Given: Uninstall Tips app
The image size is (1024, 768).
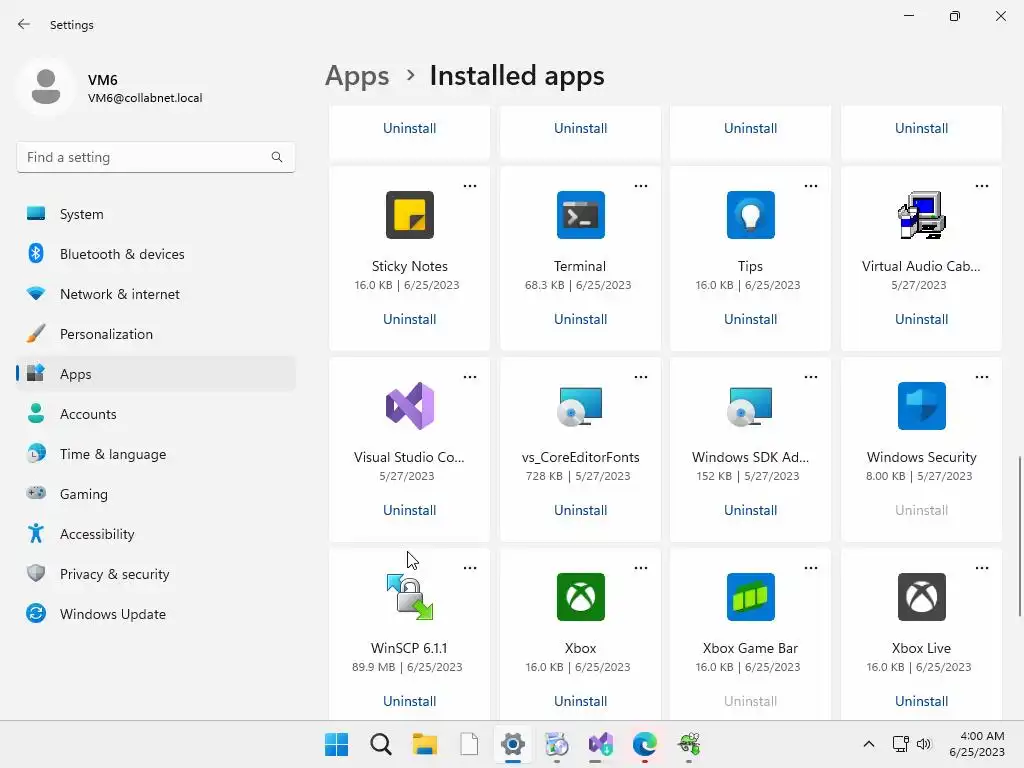Looking at the screenshot, I should tap(750, 319).
